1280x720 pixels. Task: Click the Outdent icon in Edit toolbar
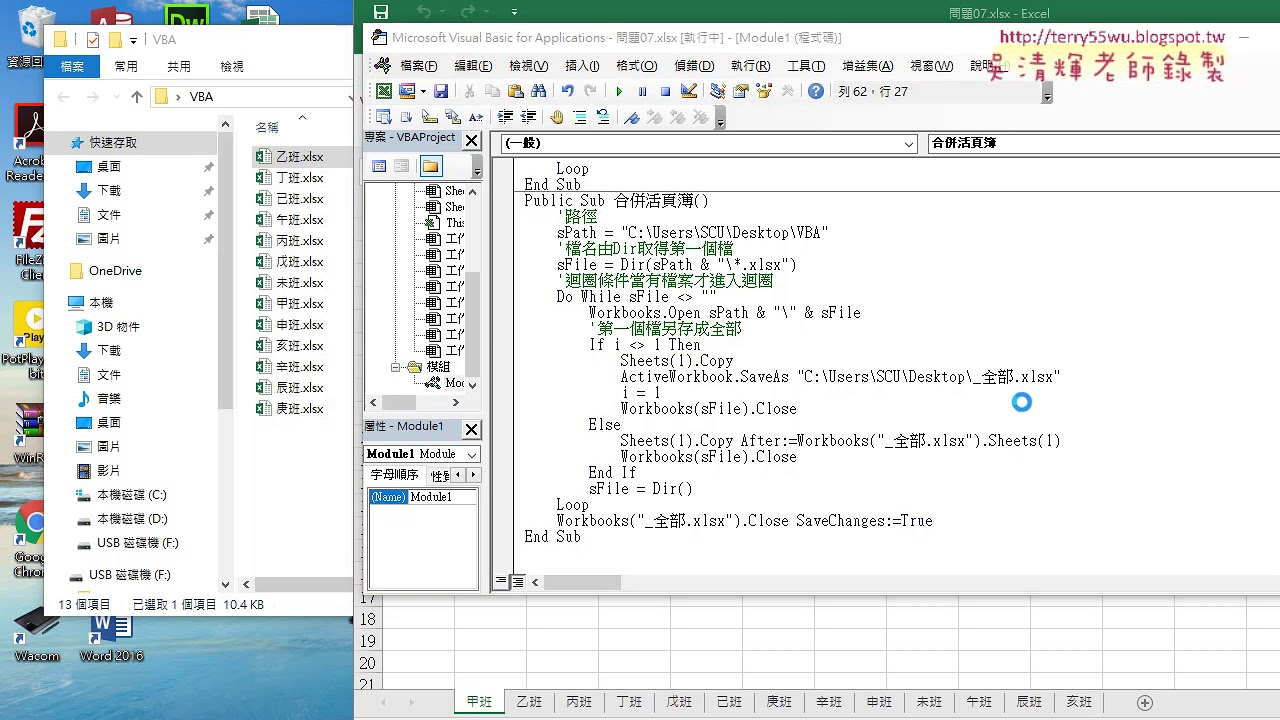point(528,117)
